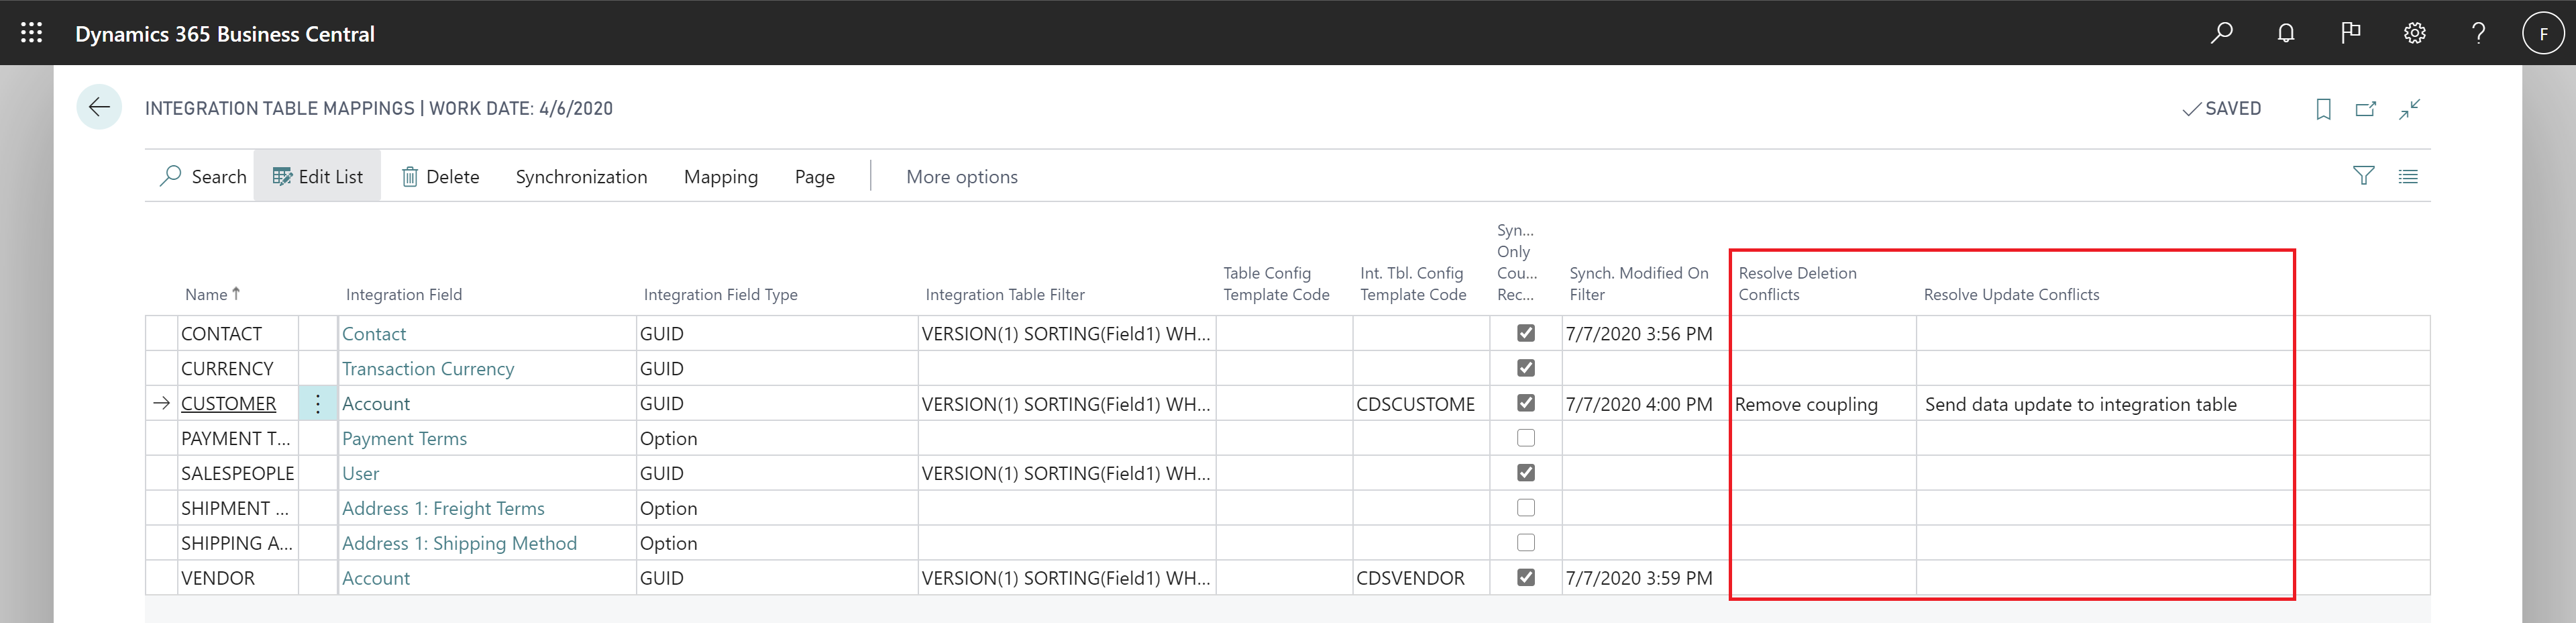Open the Account link in the CUSTOMER row

coord(376,403)
